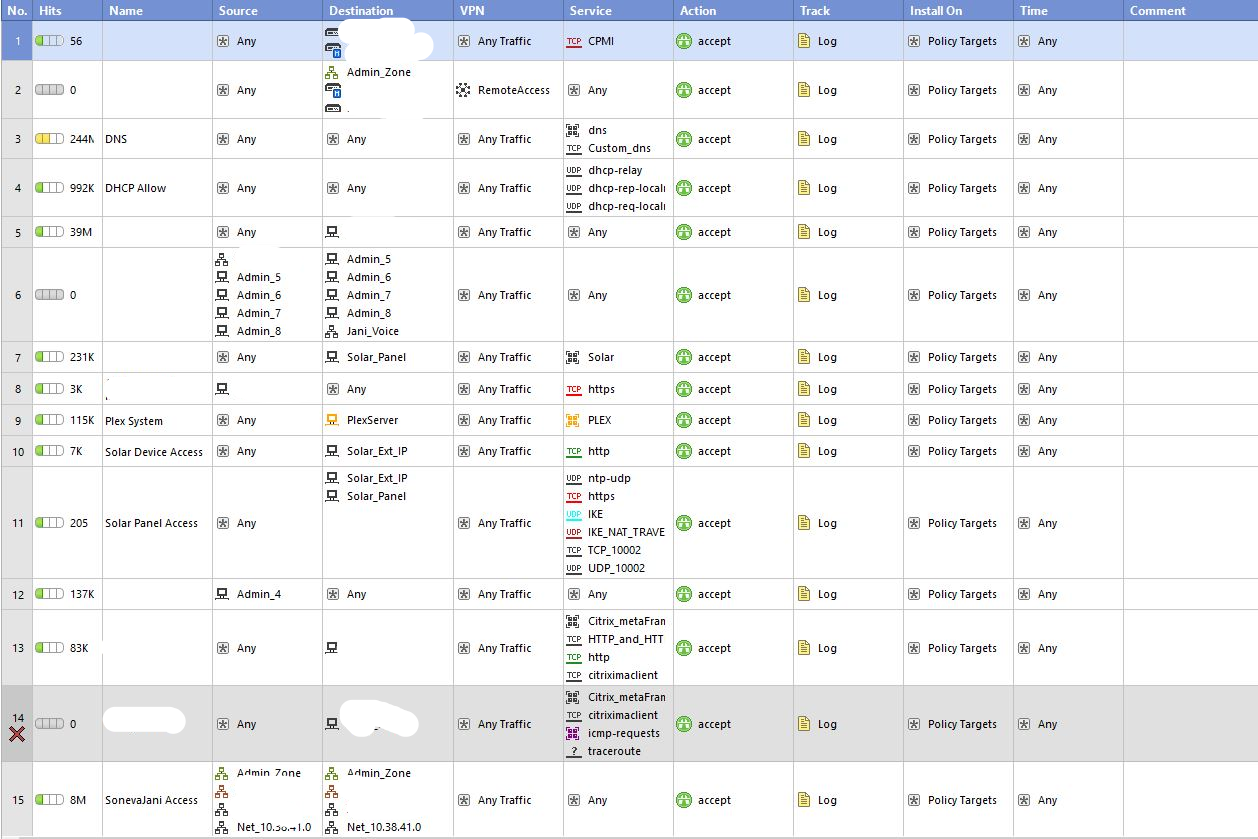
Task: Select the PlexServer host icon in rule 9
Action: click(333, 420)
